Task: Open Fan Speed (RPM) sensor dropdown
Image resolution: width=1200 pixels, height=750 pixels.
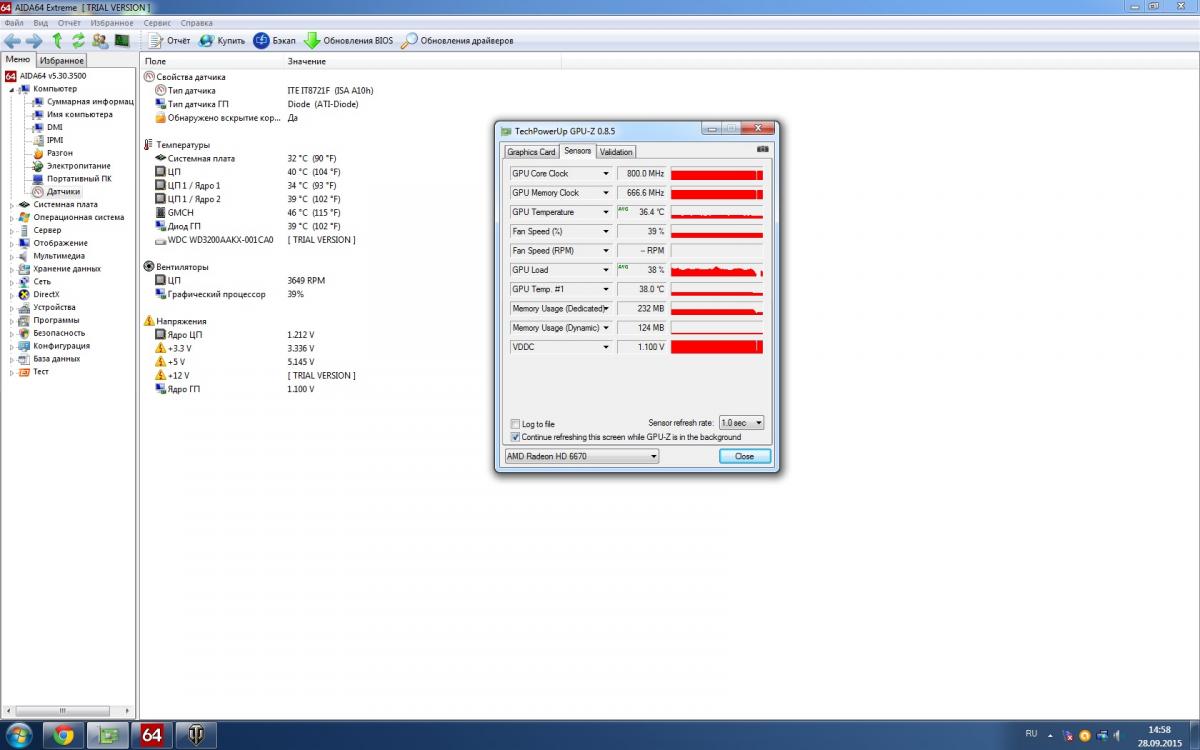Action: click(605, 251)
